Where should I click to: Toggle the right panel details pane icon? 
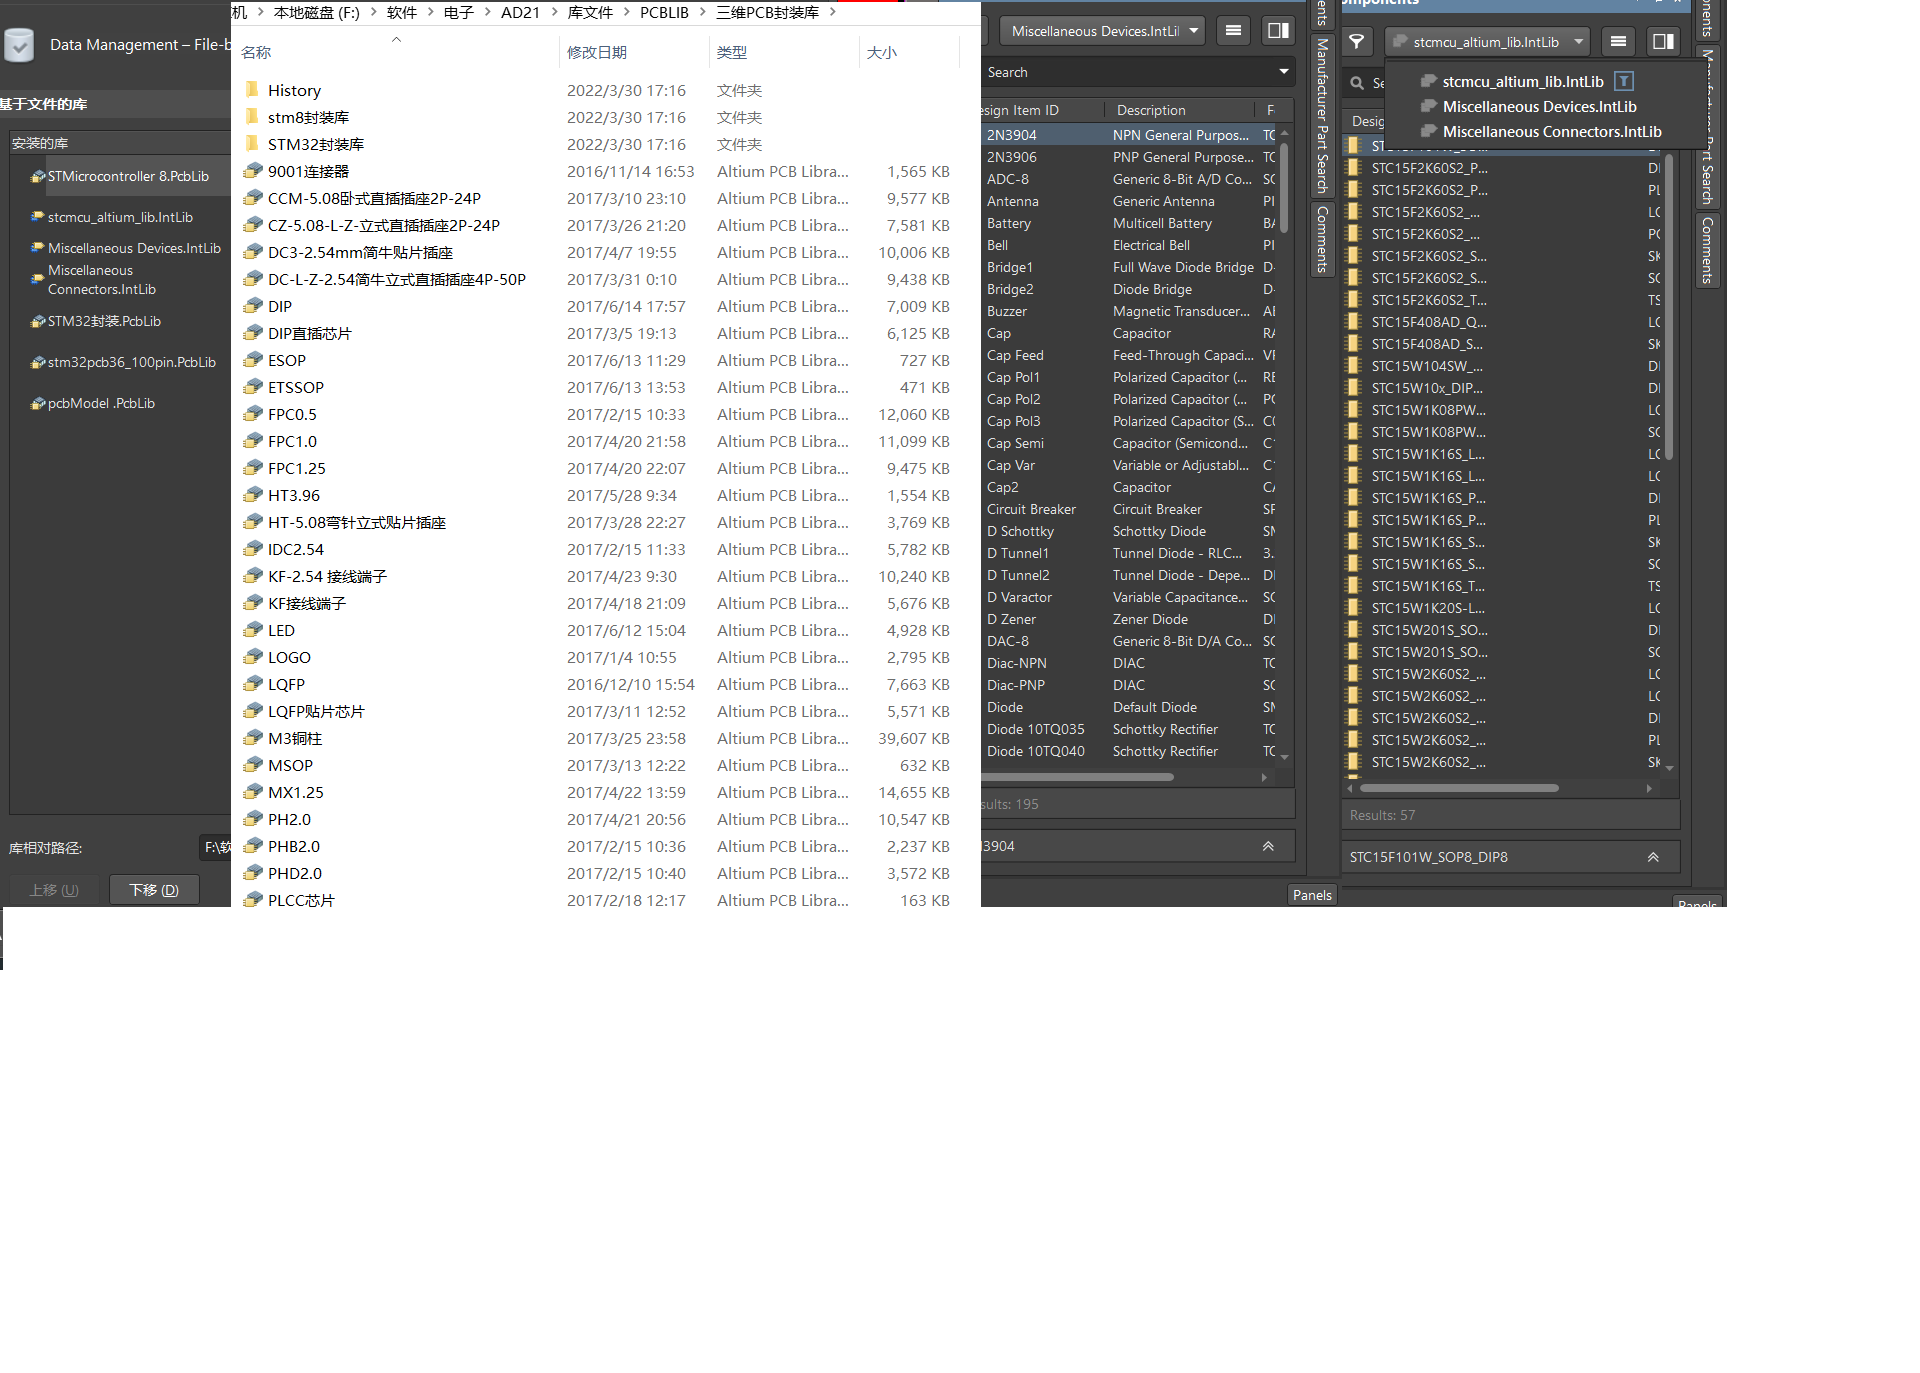pos(1663,42)
